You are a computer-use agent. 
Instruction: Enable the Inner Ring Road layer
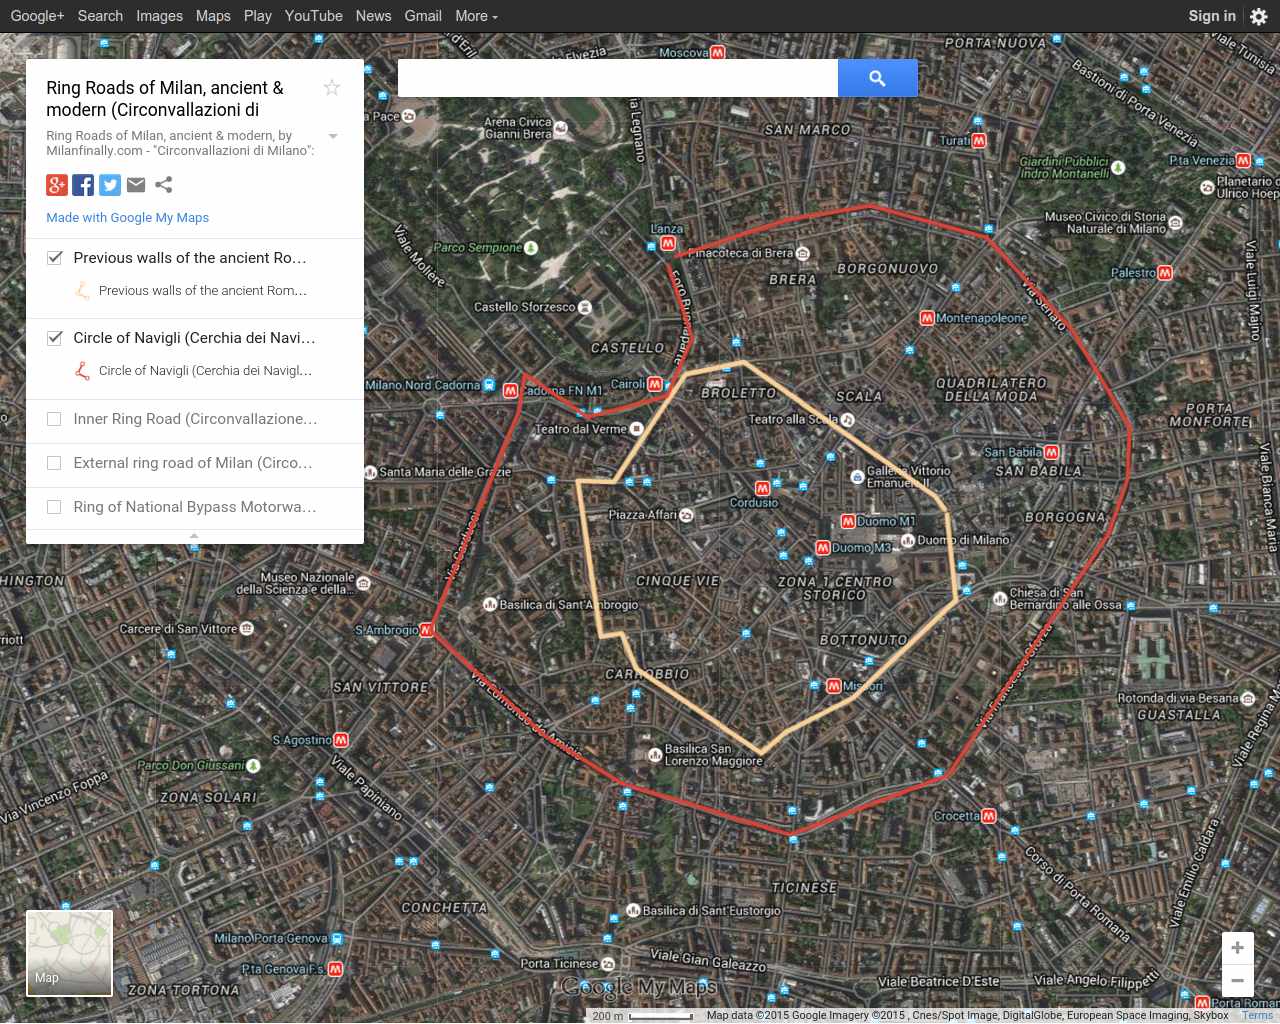click(x=54, y=419)
